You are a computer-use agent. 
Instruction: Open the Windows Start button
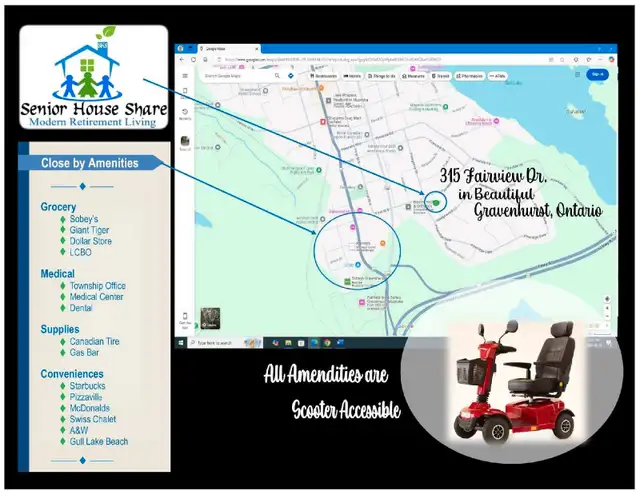click(181, 343)
